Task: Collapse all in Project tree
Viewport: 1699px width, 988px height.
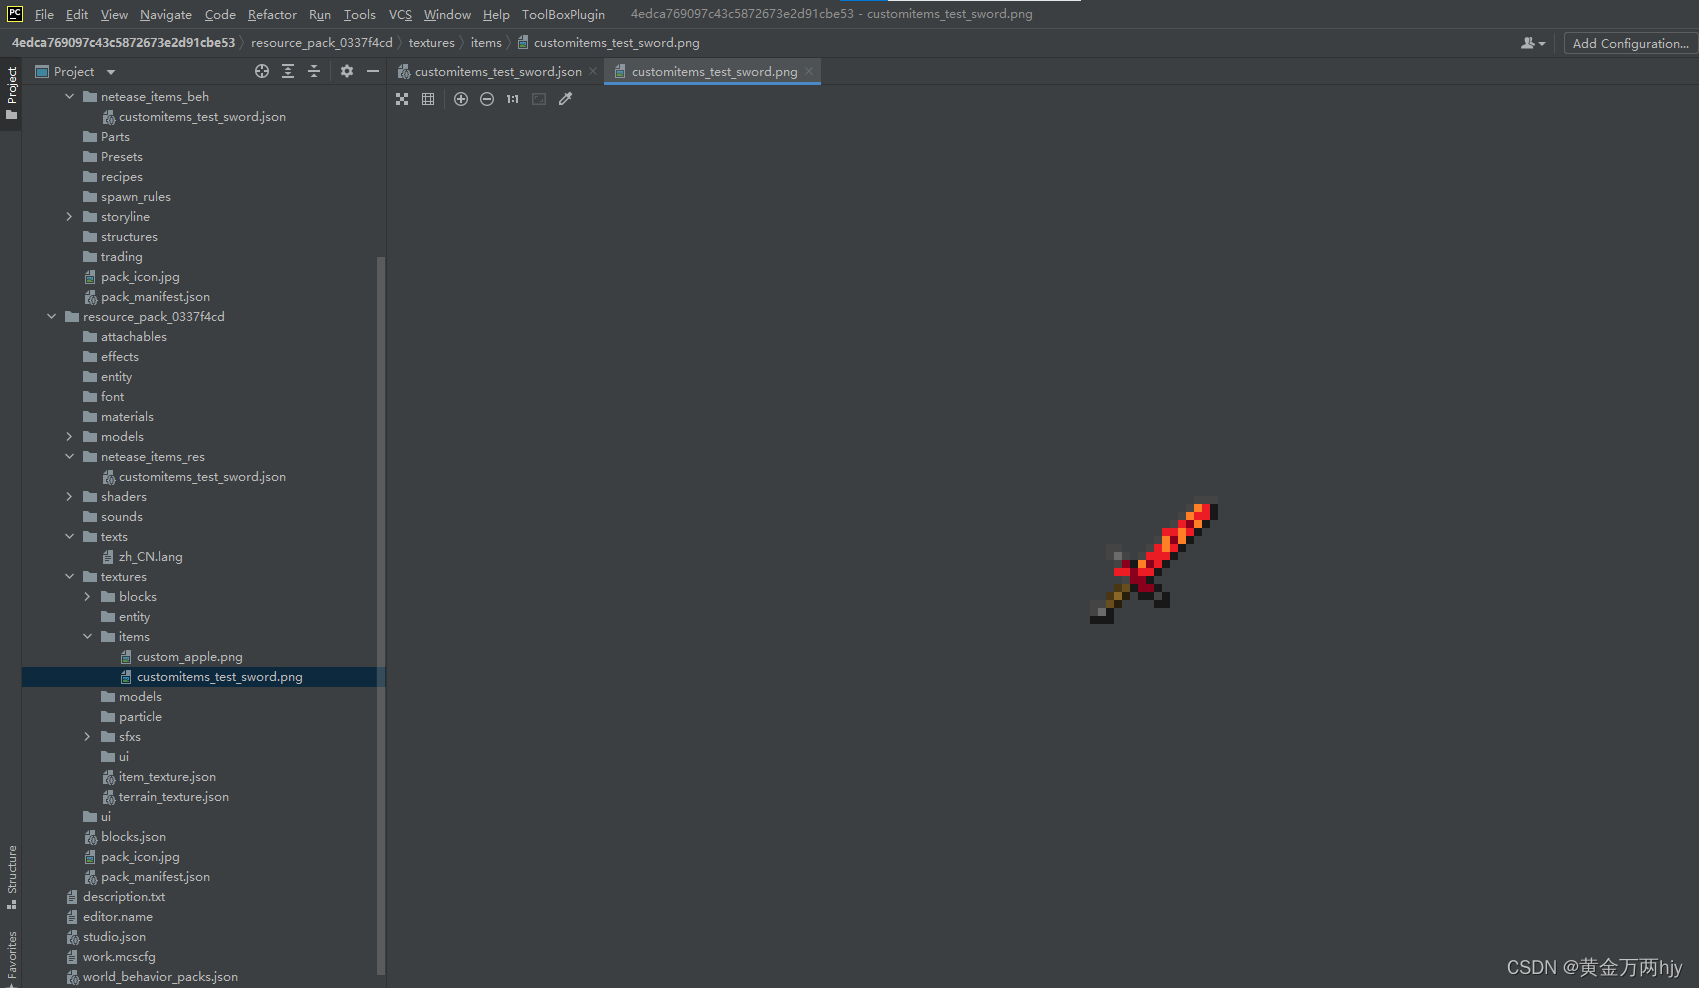Action: (x=314, y=71)
